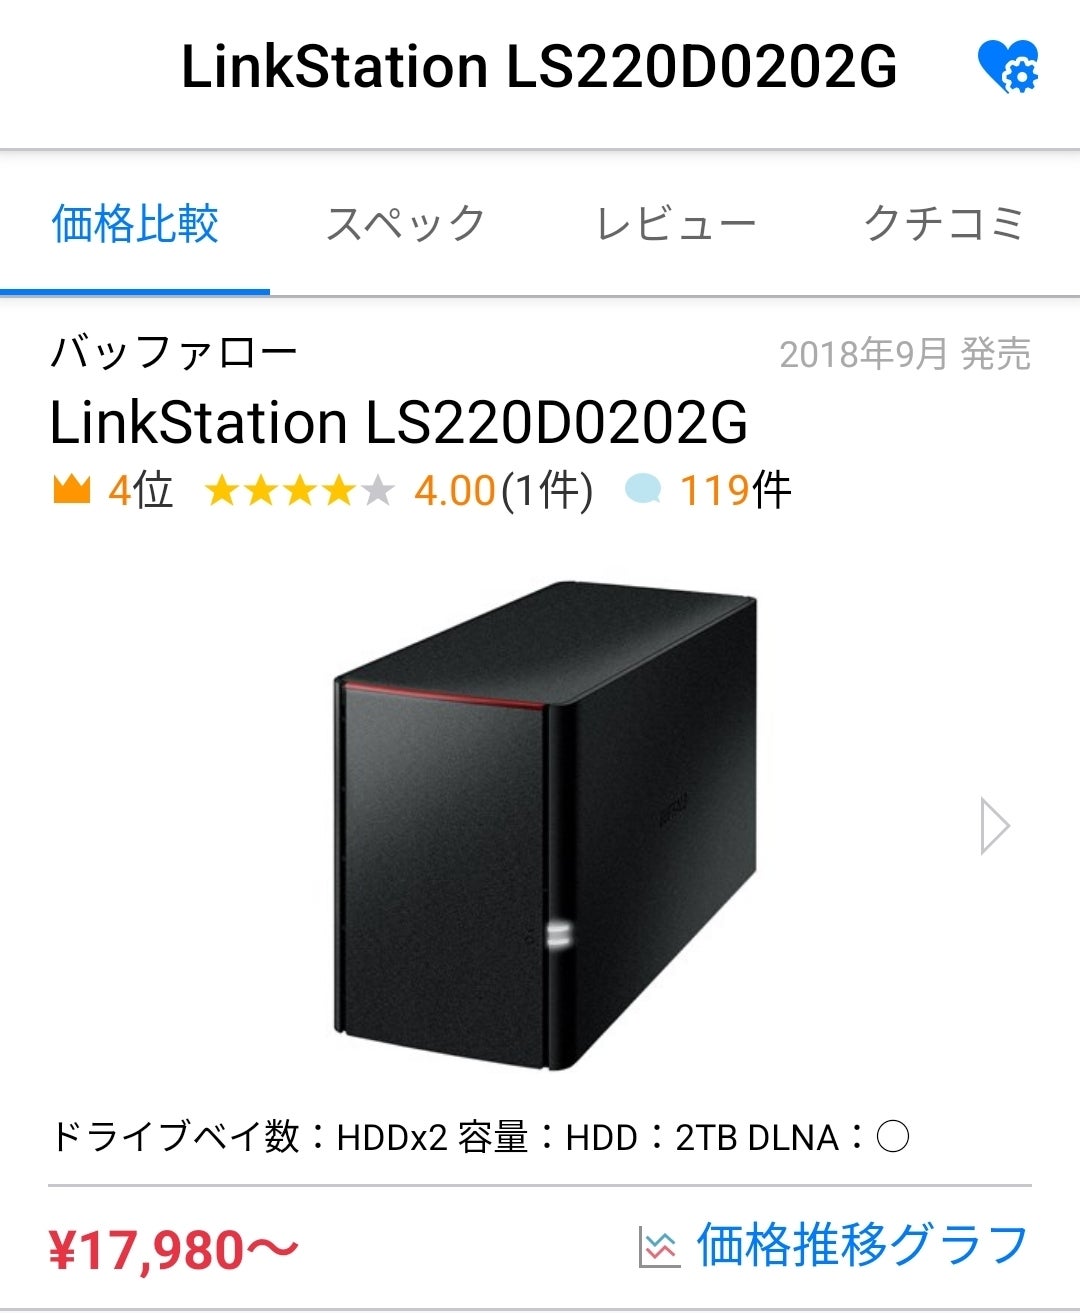This screenshot has height=1313, width=1080.
Task: Switch to the スペック tab
Action: [x=405, y=223]
